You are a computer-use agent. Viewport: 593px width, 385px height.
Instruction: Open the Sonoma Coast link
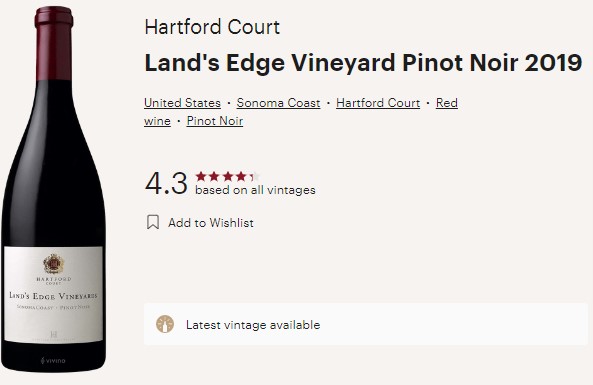(278, 103)
